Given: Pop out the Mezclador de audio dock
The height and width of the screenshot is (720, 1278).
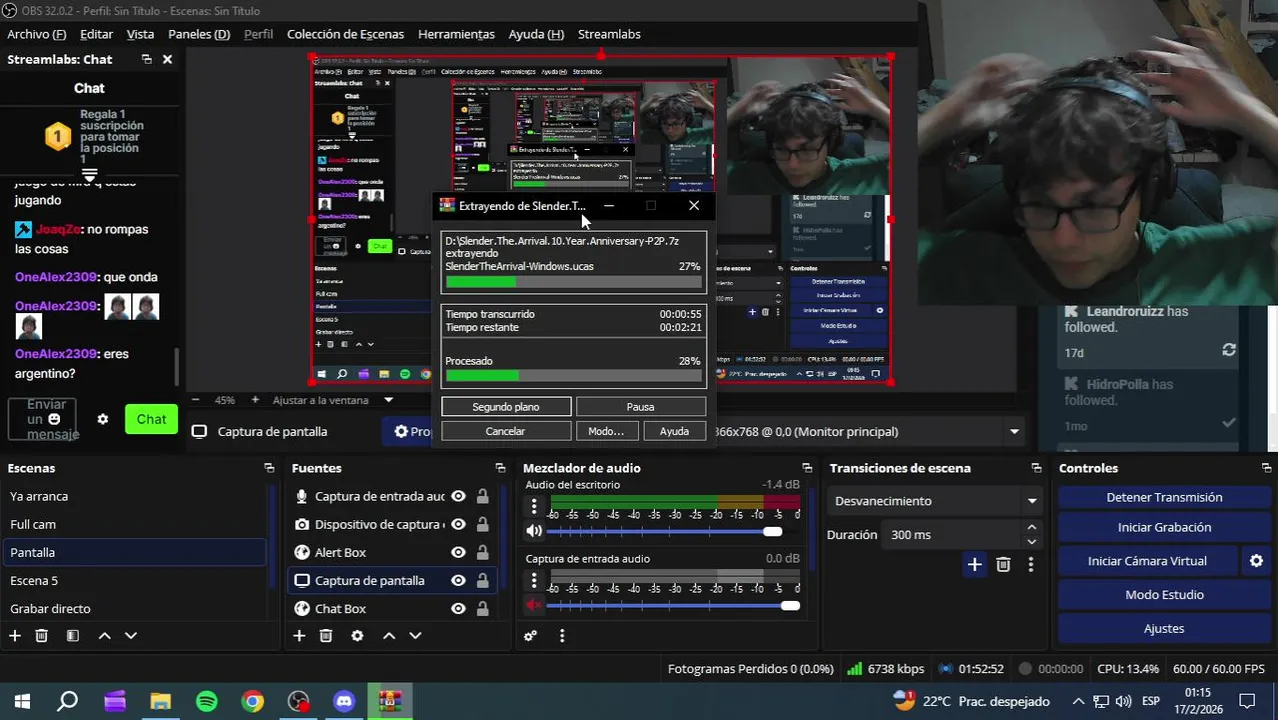Looking at the screenshot, I should (806, 468).
